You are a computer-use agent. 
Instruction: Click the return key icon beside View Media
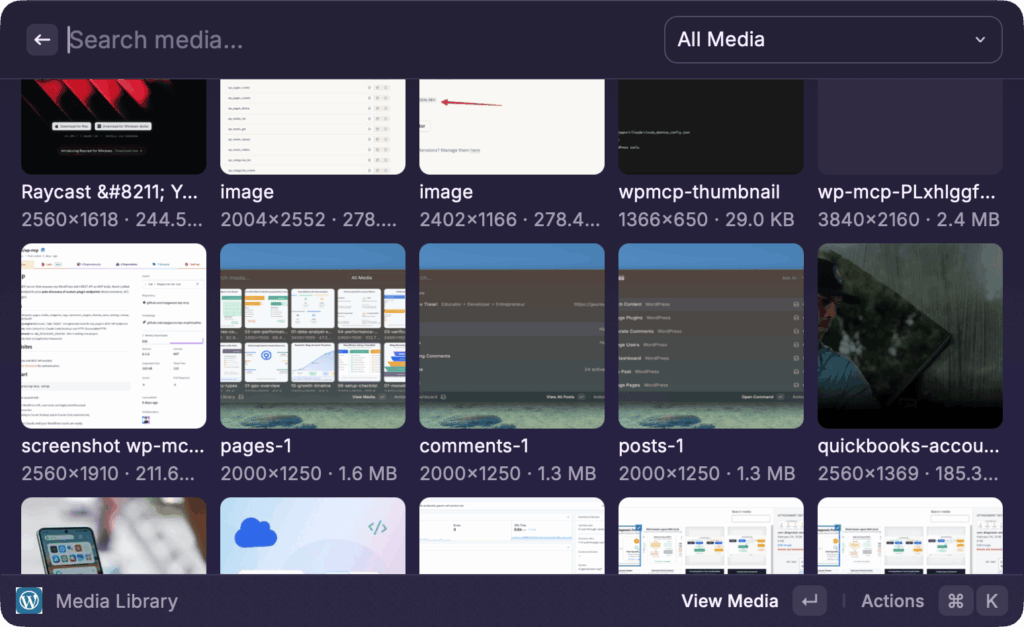click(809, 600)
